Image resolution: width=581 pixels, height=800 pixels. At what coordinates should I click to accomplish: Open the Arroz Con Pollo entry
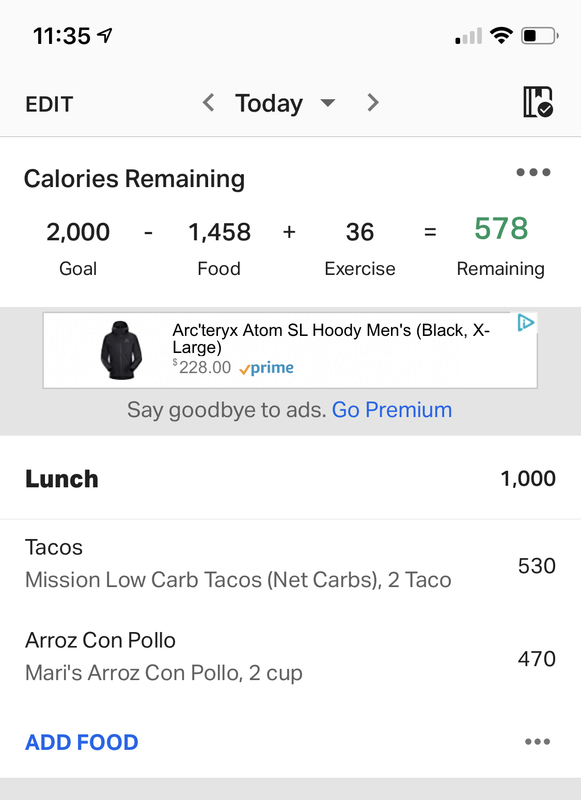290,657
